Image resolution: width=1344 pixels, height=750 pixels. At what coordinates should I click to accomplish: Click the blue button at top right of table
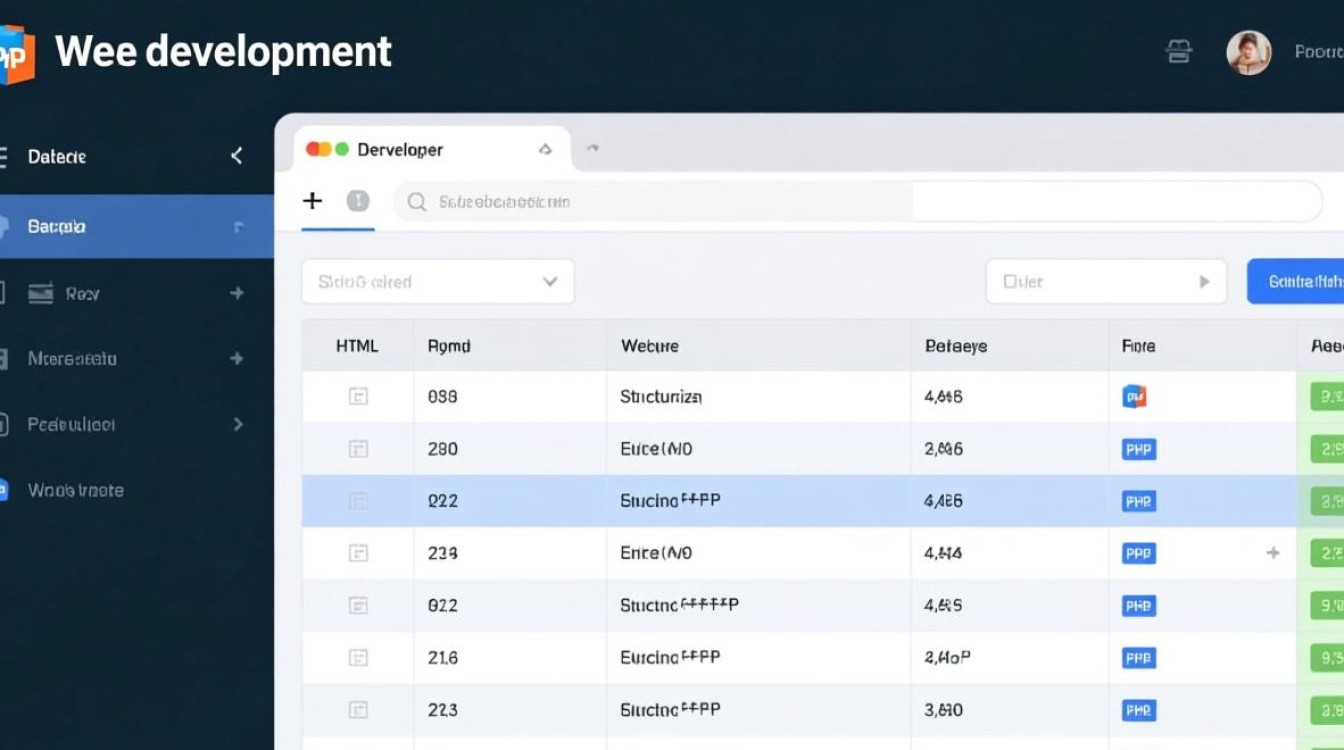click(1297, 282)
